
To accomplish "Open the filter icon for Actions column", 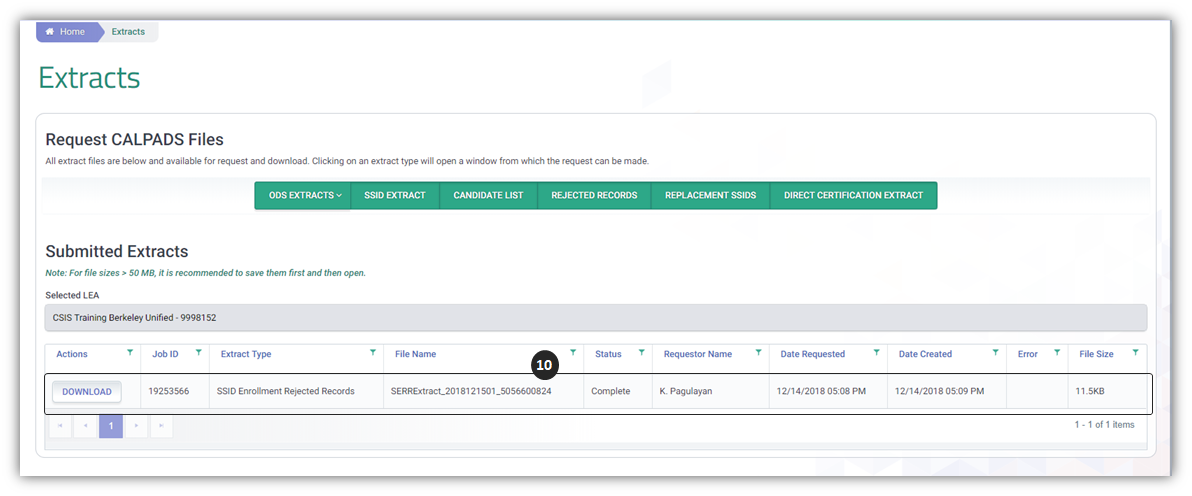I will click(130, 353).
